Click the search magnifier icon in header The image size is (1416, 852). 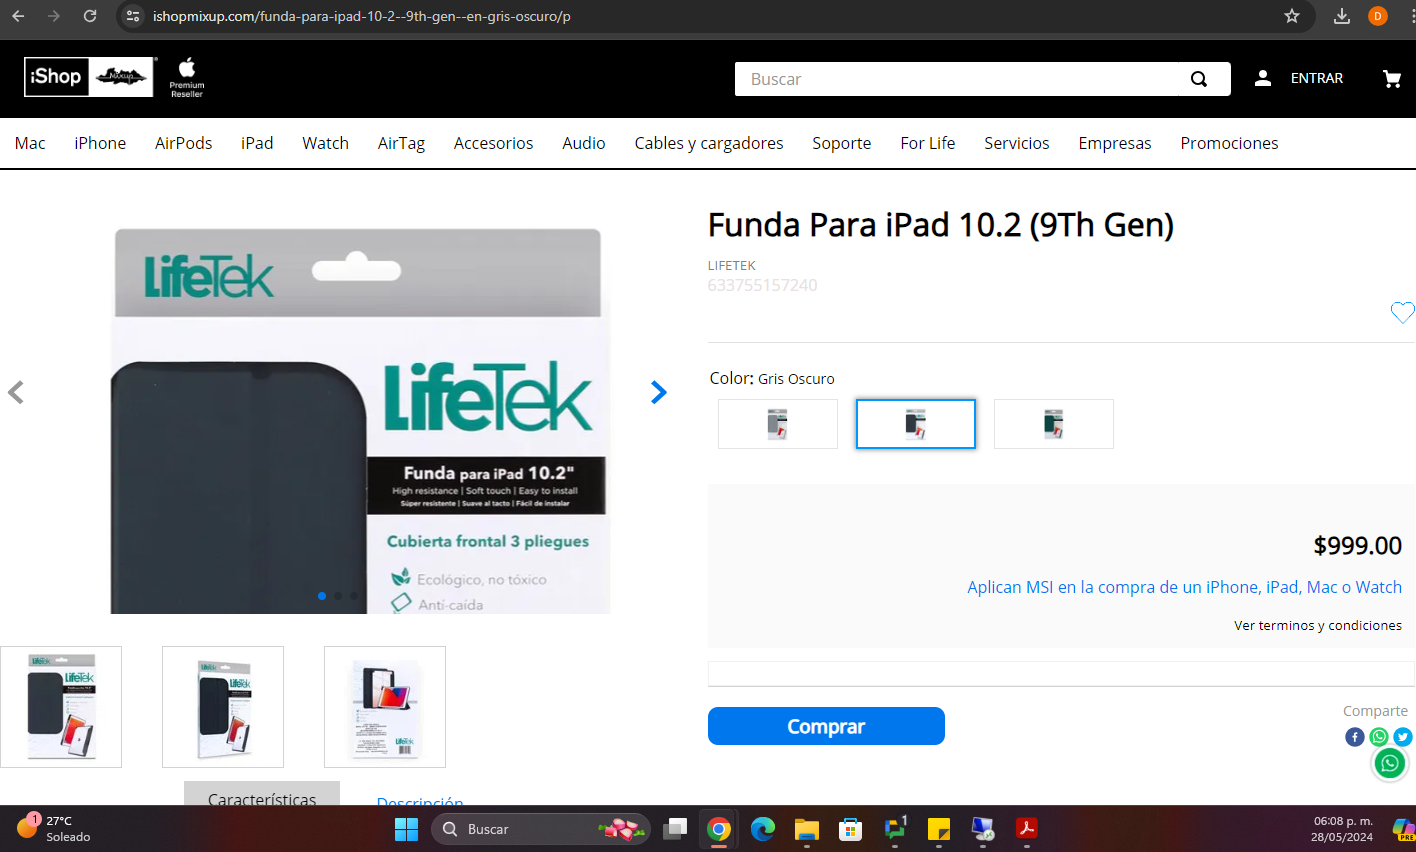pos(1199,79)
